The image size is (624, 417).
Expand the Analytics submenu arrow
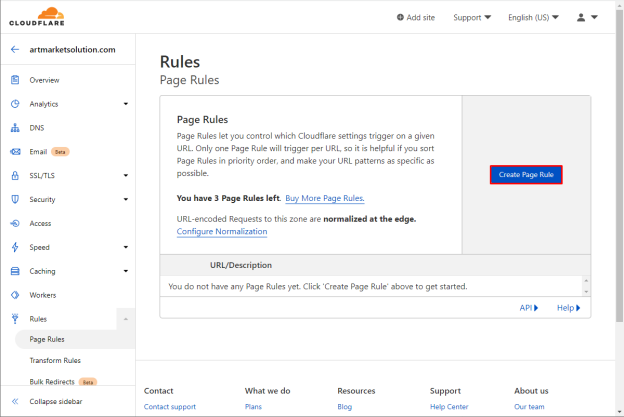pos(126,104)
